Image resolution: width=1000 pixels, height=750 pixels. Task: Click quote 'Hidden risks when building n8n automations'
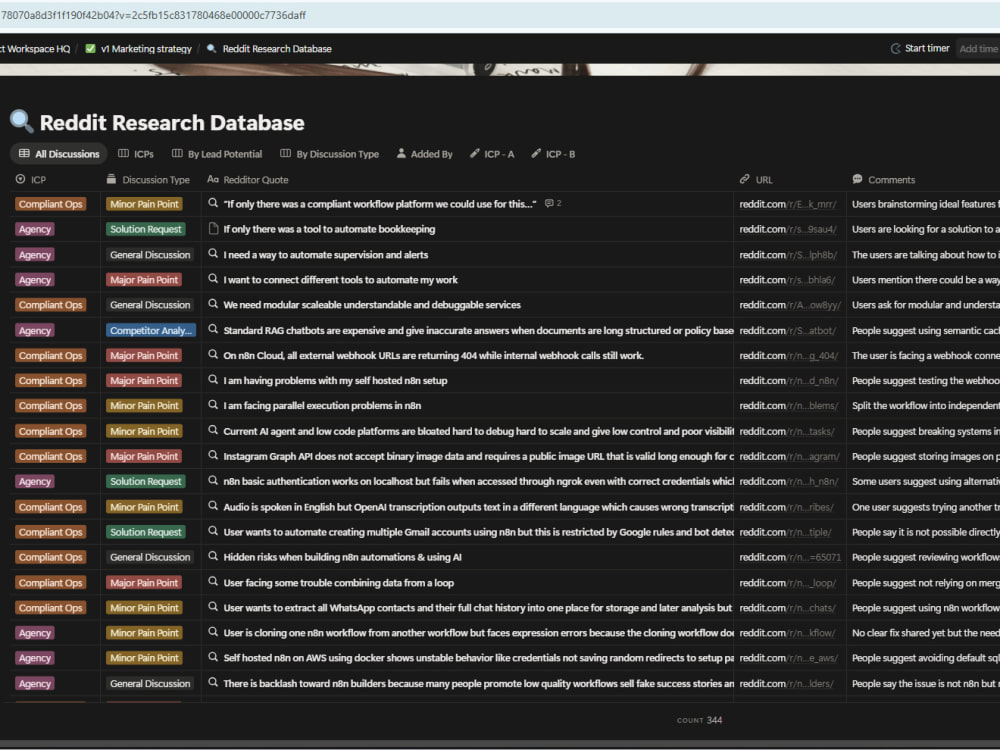click(342, 557)
